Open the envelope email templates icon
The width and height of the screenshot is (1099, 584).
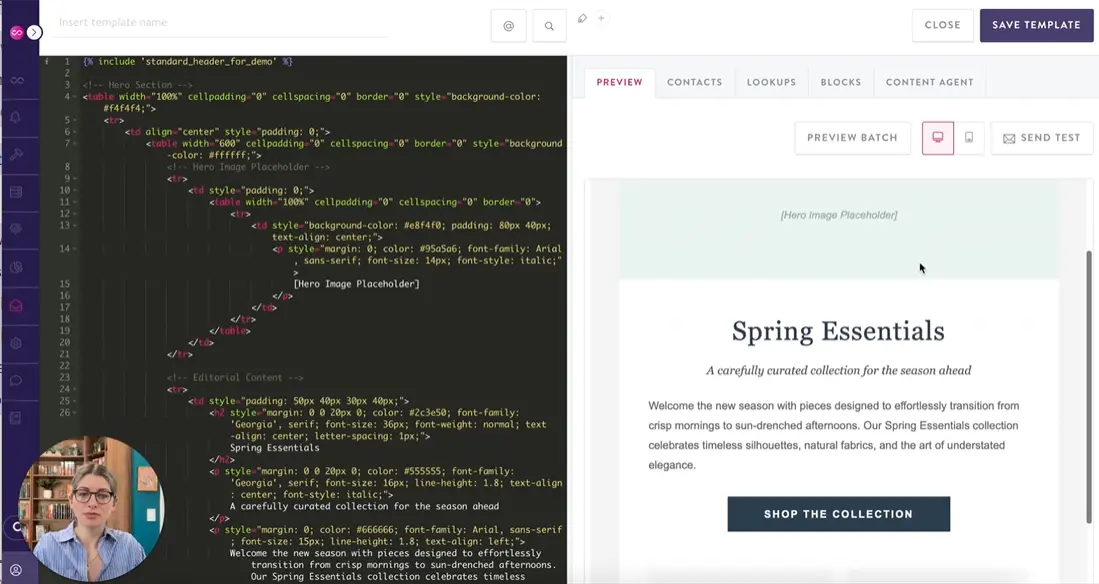(16, 306)
